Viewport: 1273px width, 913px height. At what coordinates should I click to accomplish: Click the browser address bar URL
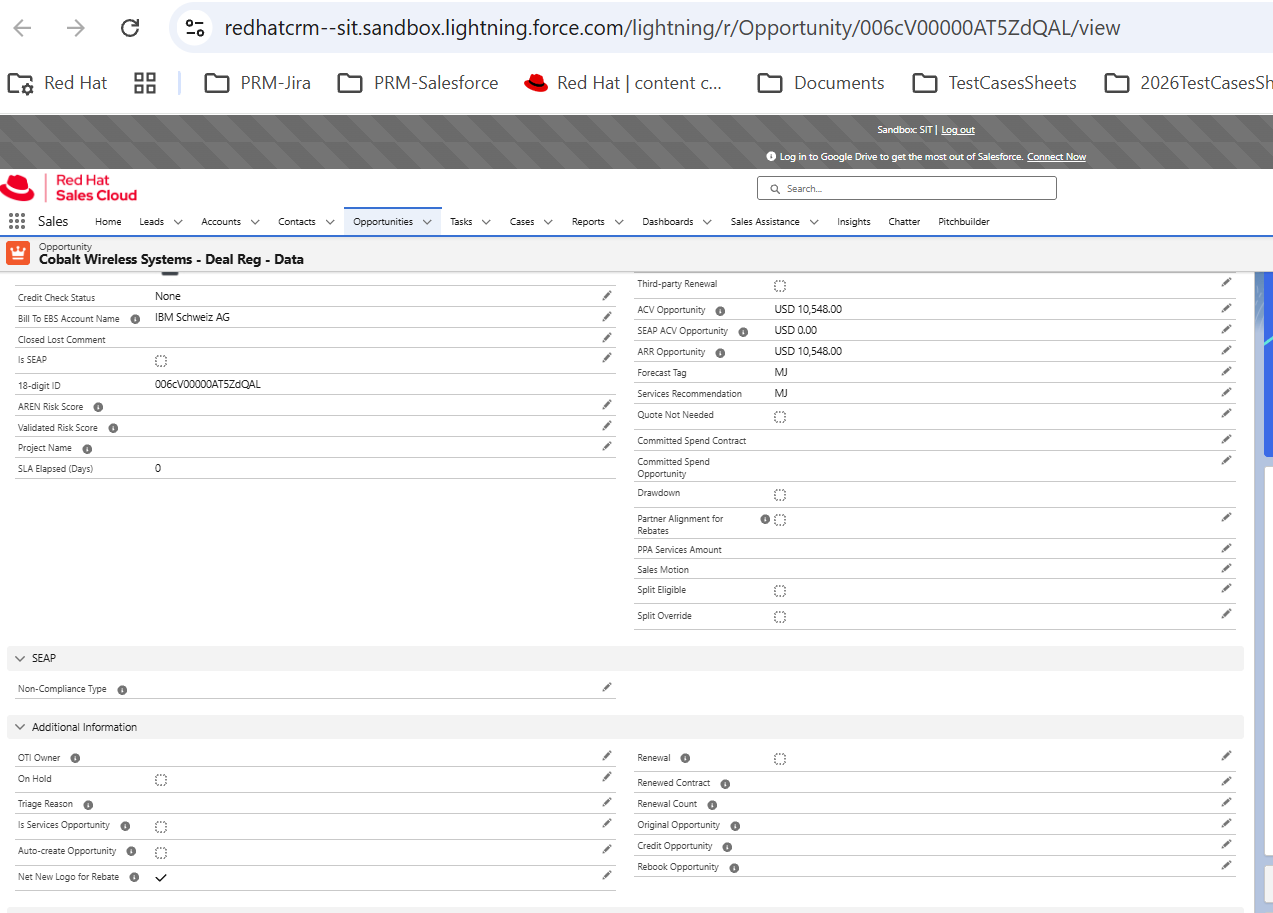[672, 28]
